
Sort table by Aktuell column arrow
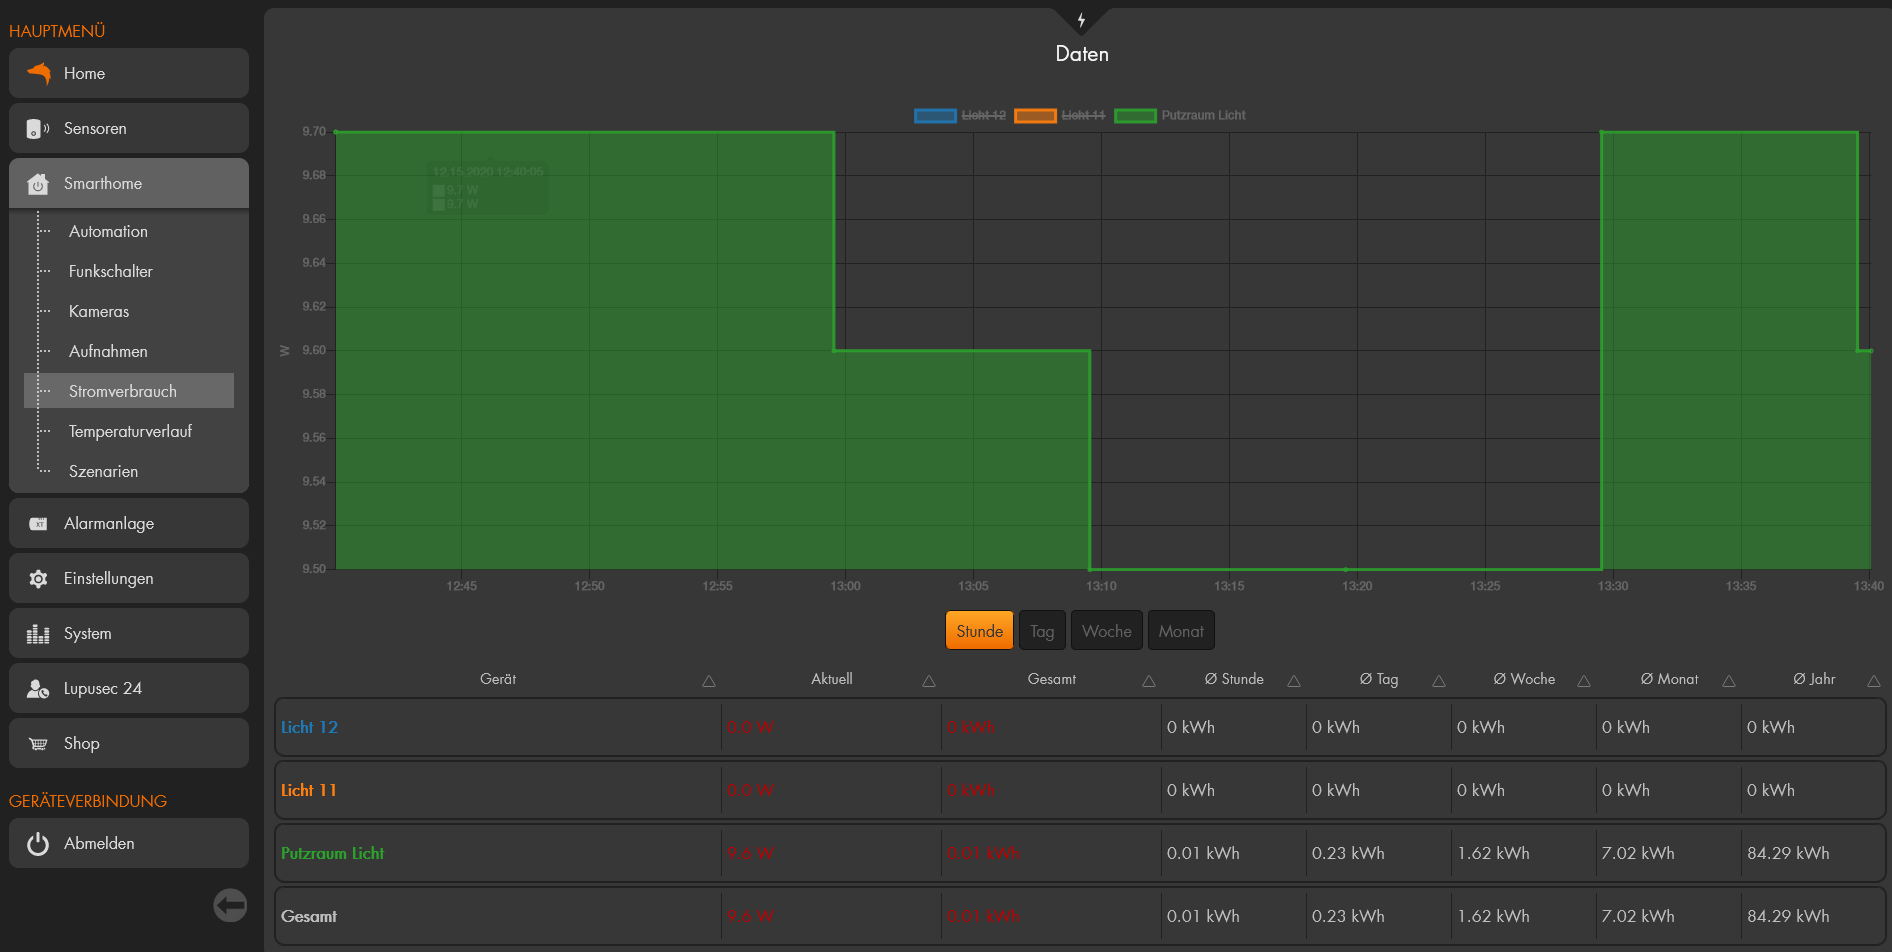tap(929, 681)
